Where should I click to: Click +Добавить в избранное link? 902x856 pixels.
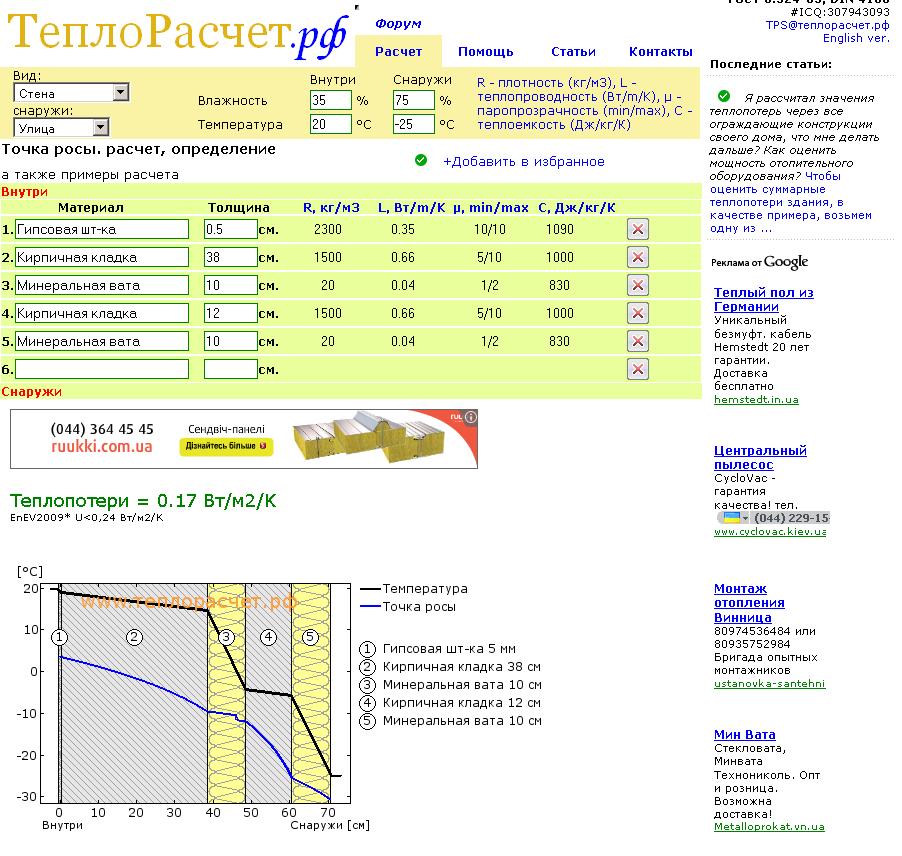click(x=523, y=162)
